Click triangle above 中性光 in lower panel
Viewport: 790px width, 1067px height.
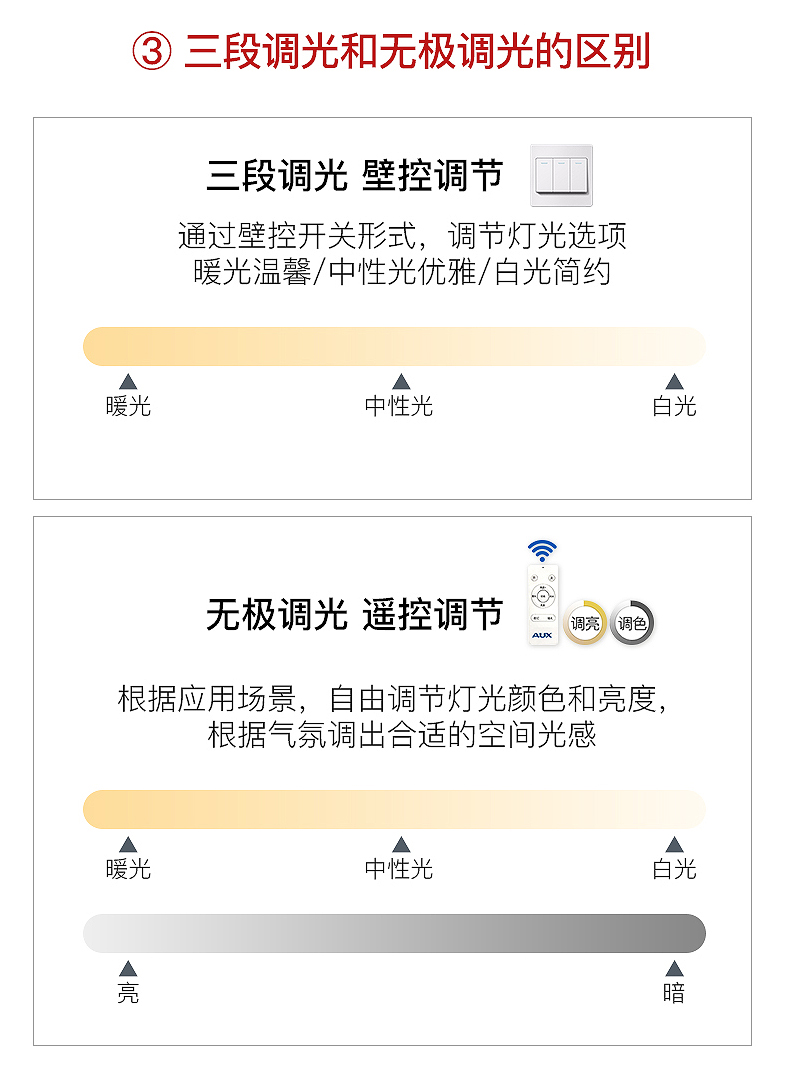[x=401, y=845]
